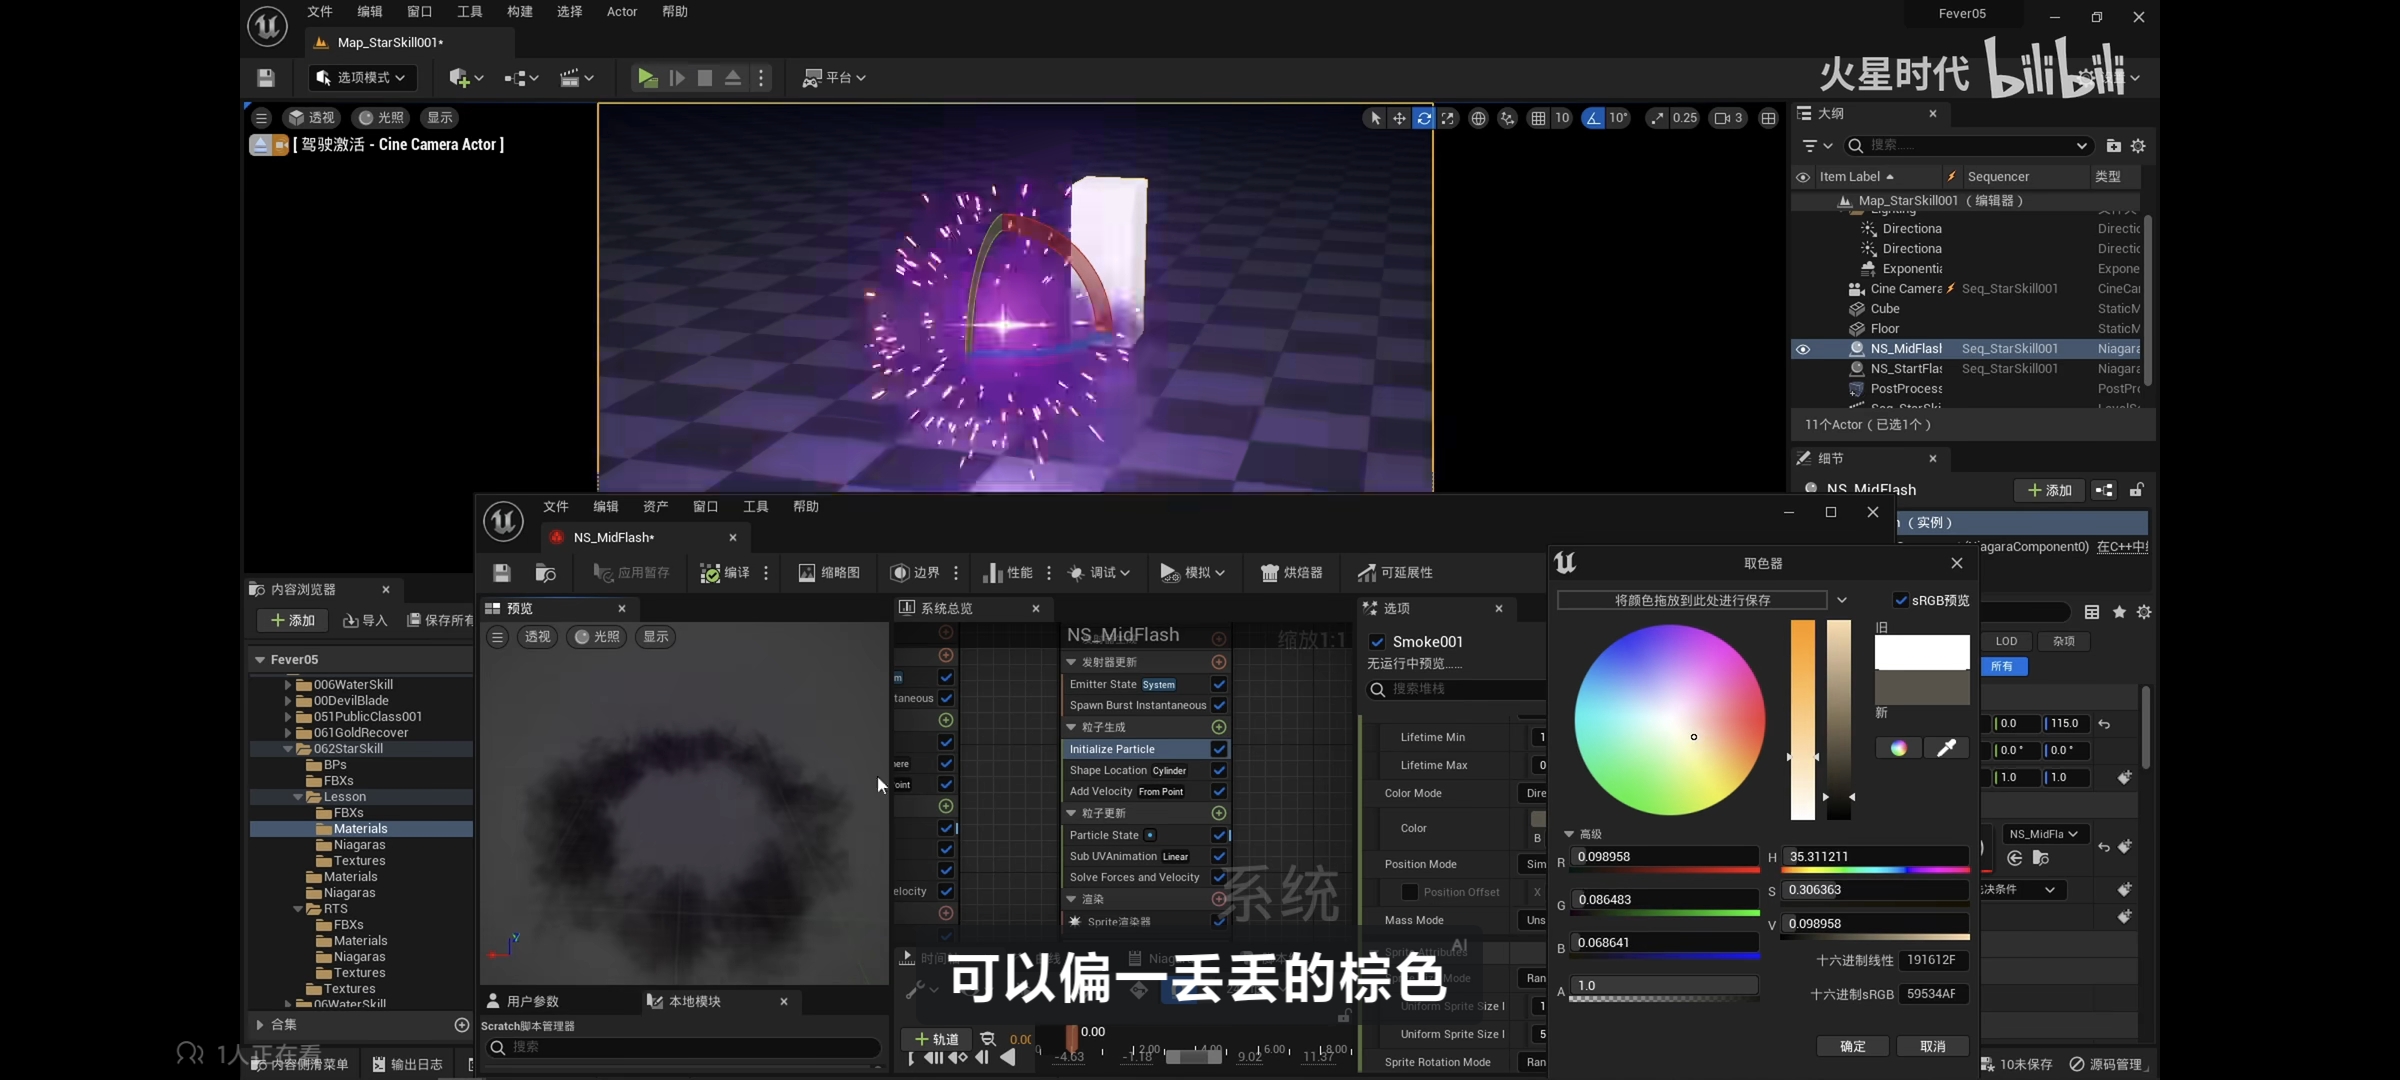Confirm the color with the OK button

point(1852,1046)
